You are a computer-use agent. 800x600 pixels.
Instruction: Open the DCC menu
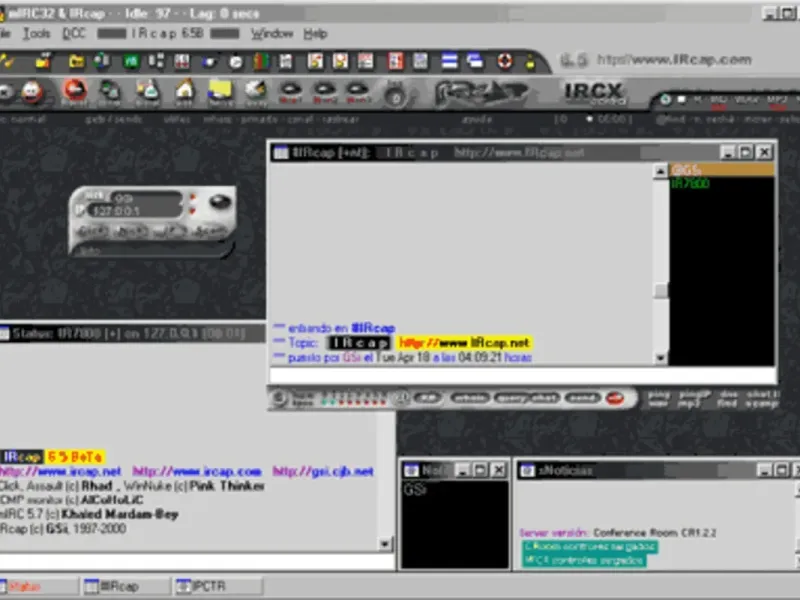(74, 34)
